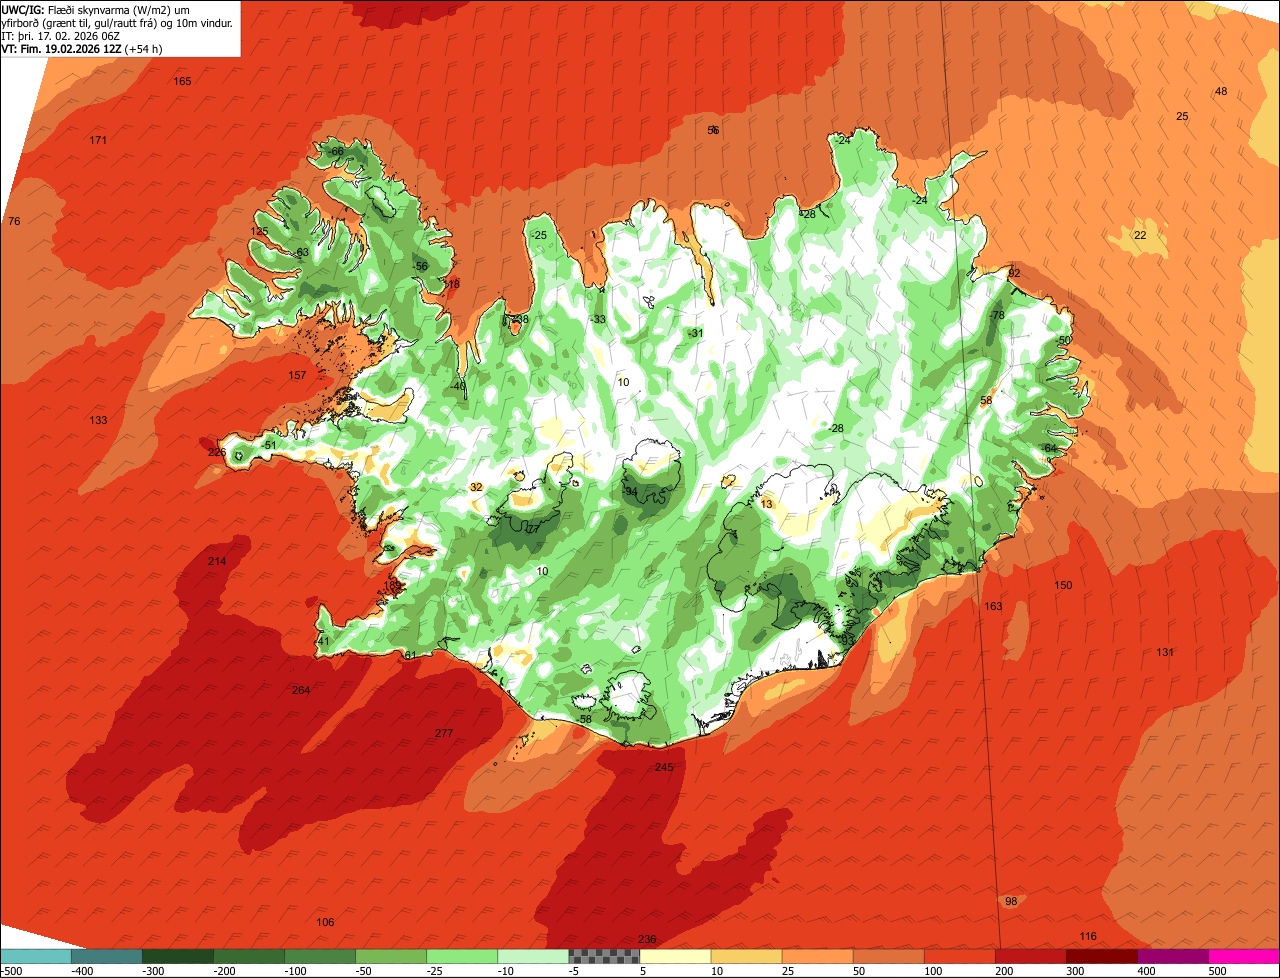Screen dimensions: 1280x978
Task: Click the map value '116' near the bottom right
Action: coord(1088,936)
